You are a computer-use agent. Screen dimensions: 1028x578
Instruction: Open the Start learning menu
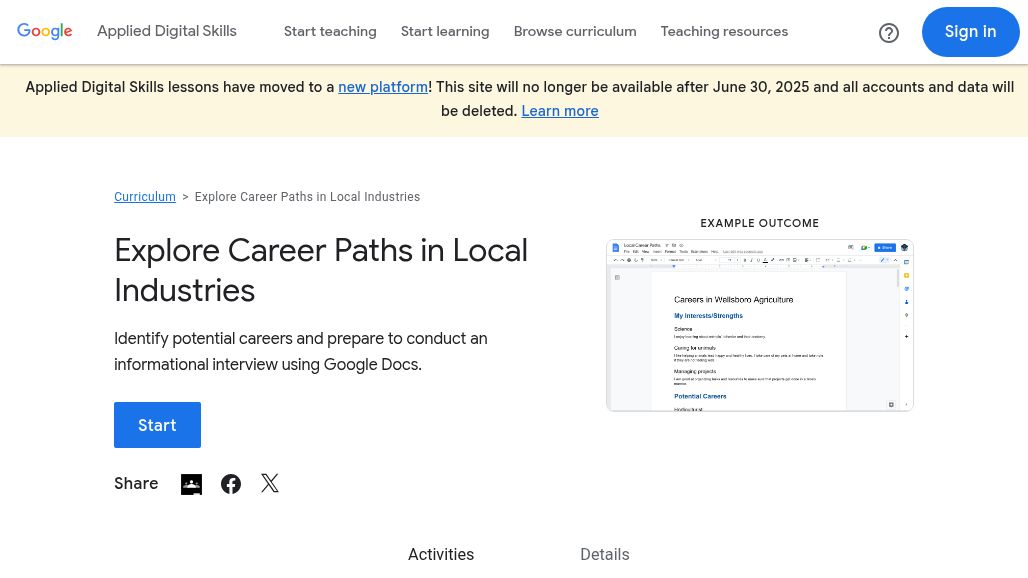tap(445, 31)
